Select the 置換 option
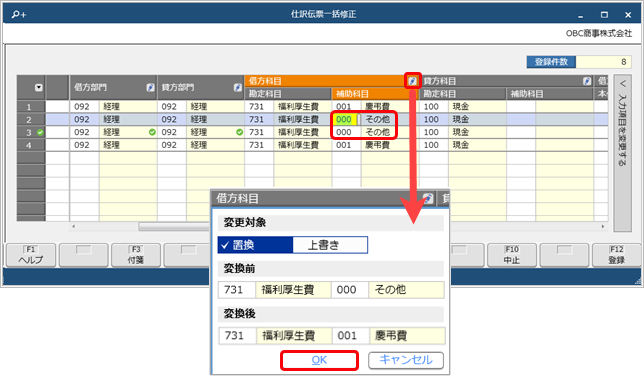The height and width of the screenshot is (376, 644). 255,245
